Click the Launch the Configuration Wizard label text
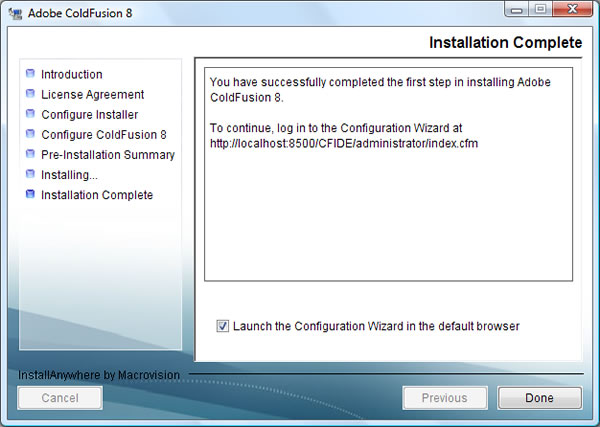The image size is (600, 427). tap(376, 326)
